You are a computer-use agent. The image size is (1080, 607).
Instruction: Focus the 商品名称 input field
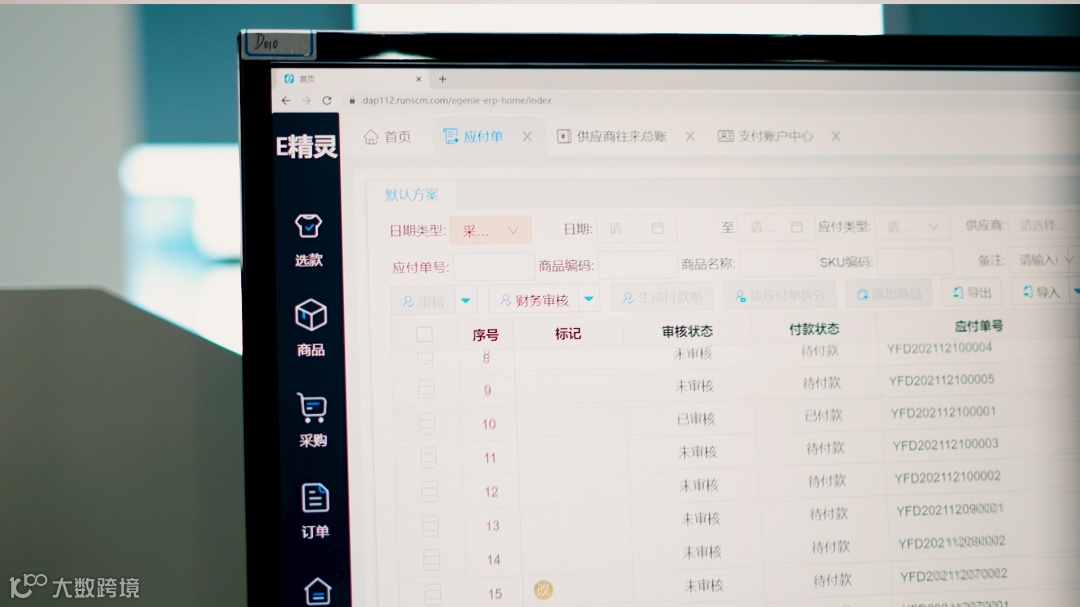click(x=778, y=263)
